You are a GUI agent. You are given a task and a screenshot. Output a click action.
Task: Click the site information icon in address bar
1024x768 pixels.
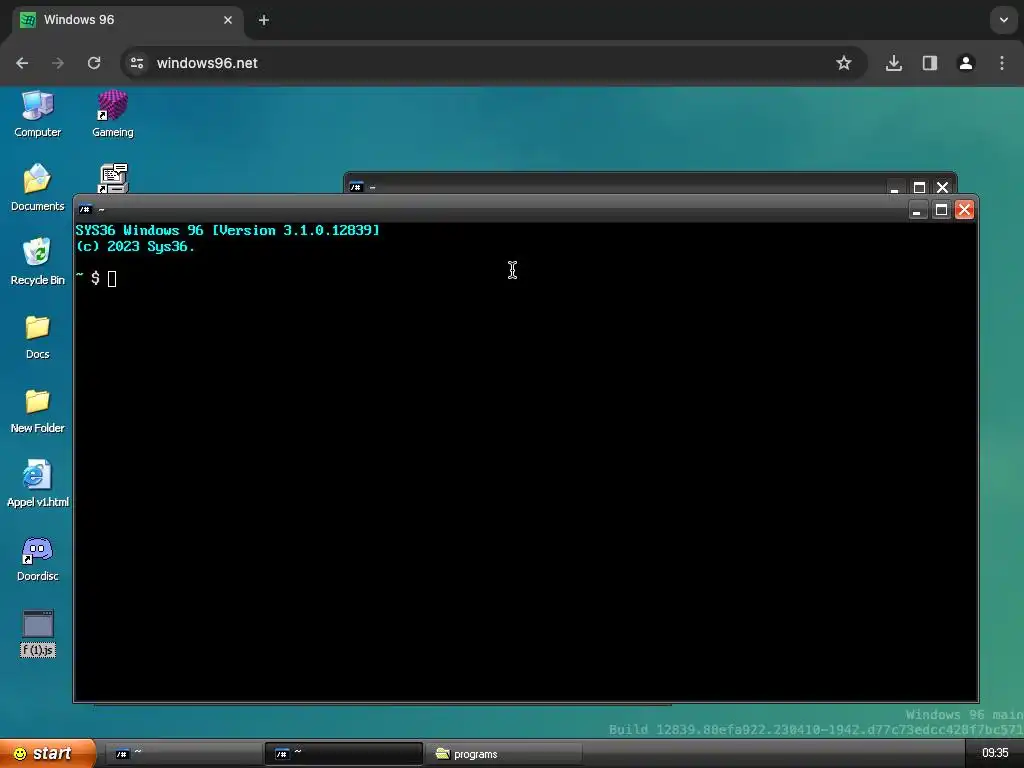click(x=137, y=63)
